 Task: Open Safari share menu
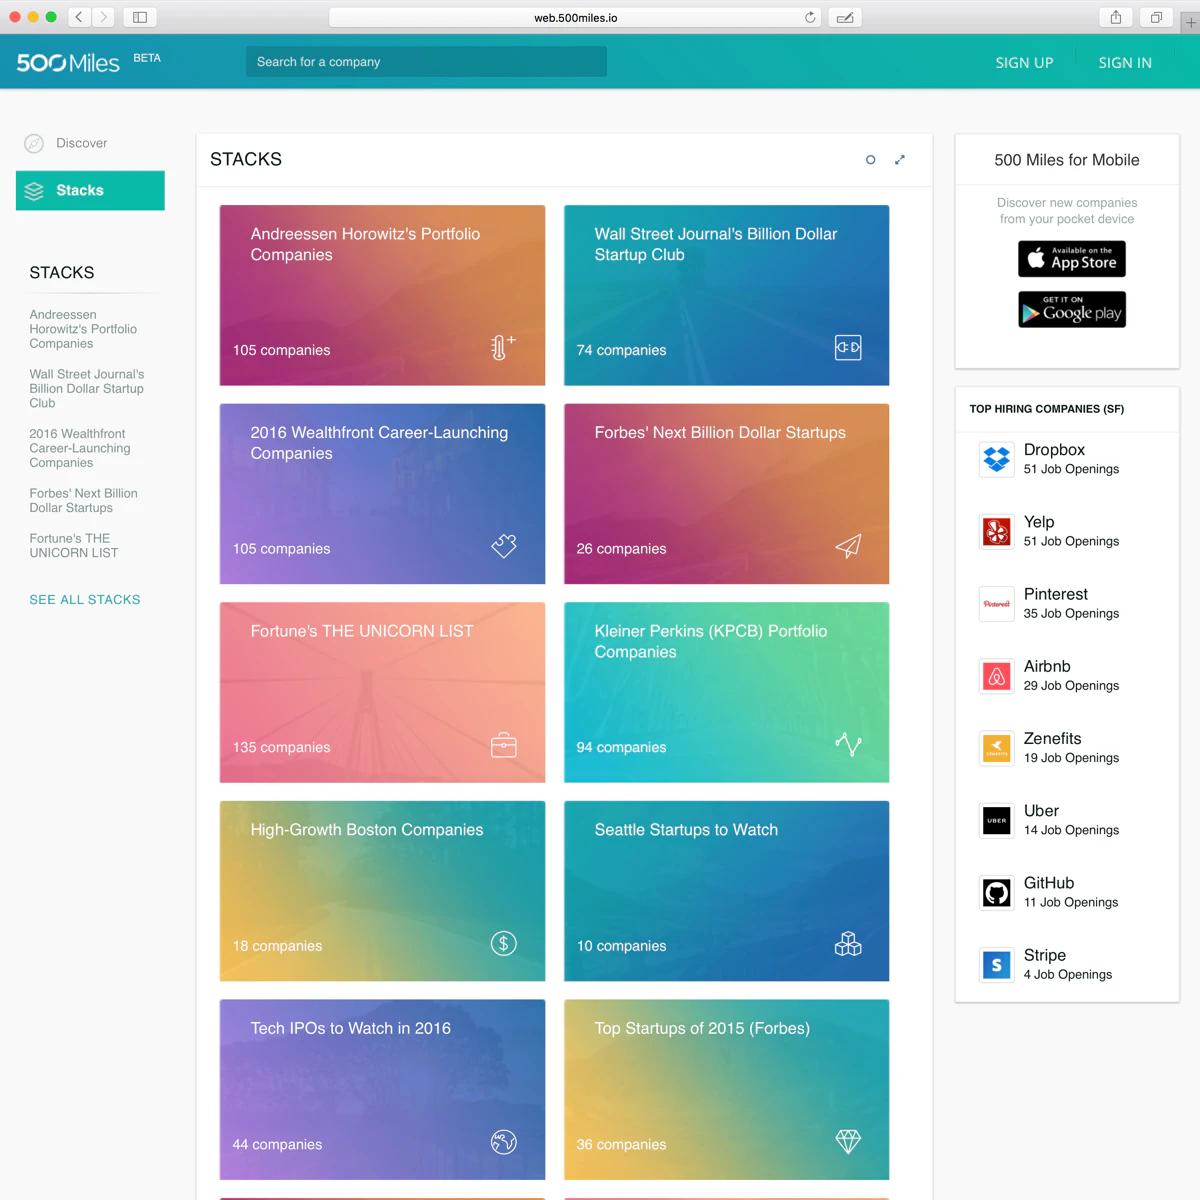1116,17
